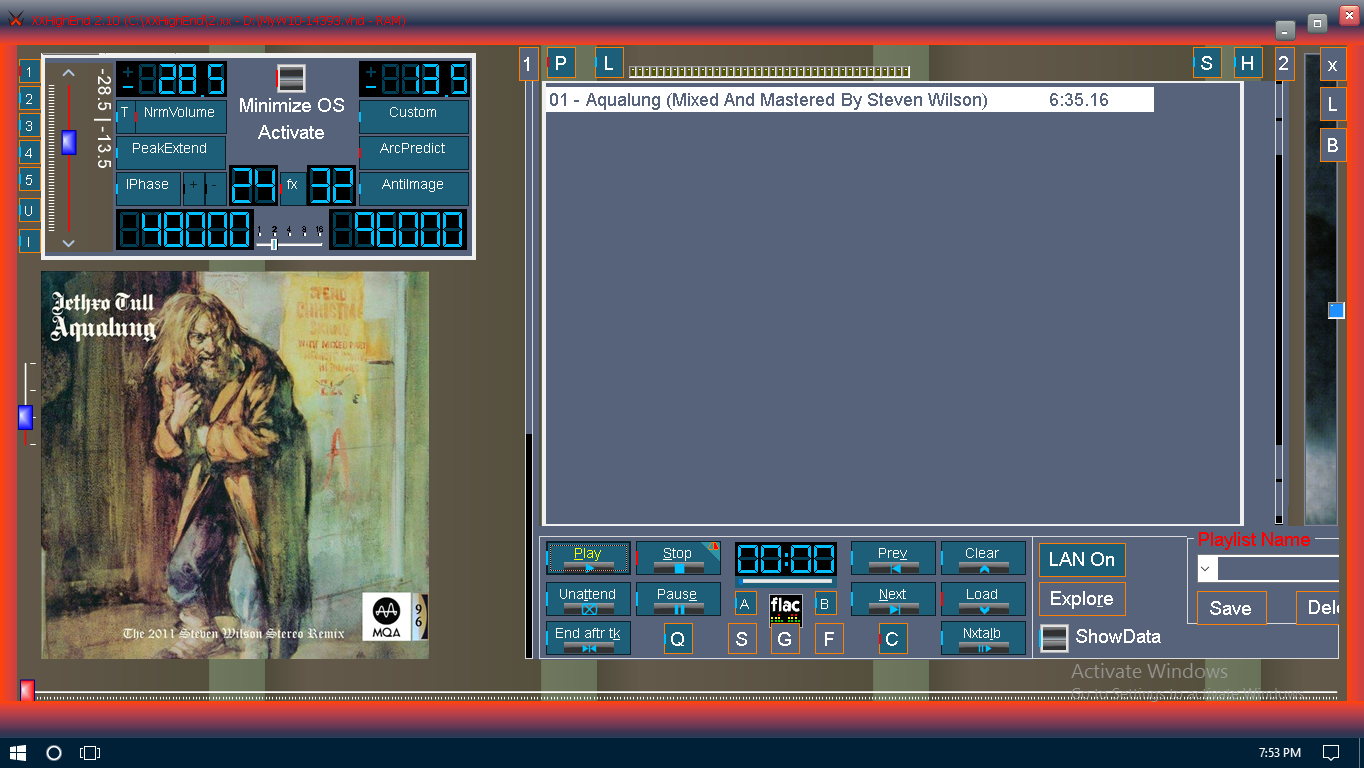This screenshot has height=768, width=1364.
Task: Click the S button above playlist right
Action: 1207,64
